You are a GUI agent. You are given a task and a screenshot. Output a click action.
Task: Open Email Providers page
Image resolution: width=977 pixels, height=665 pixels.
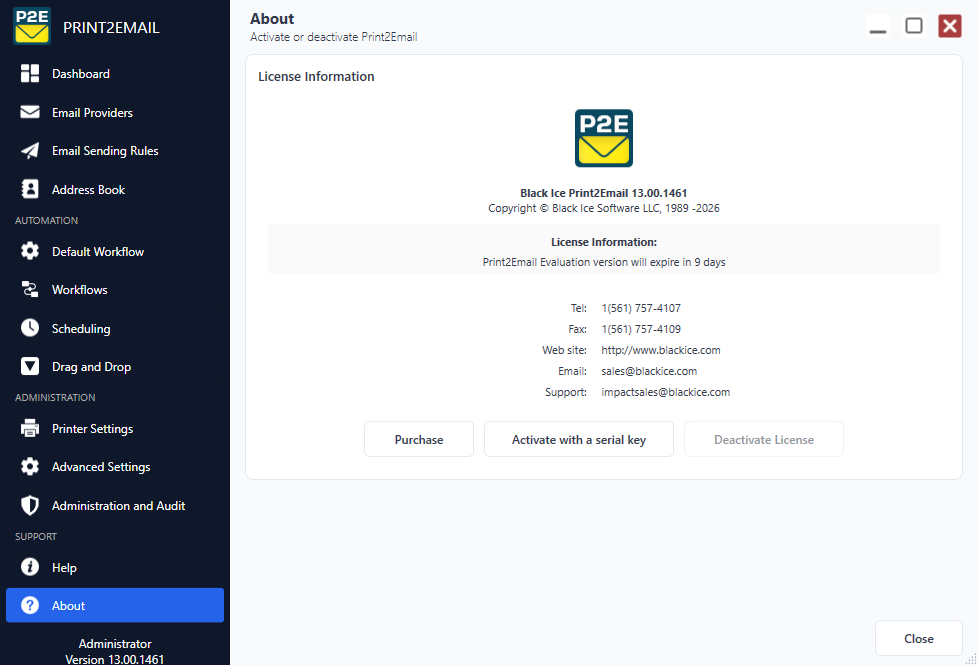[115, 112]
